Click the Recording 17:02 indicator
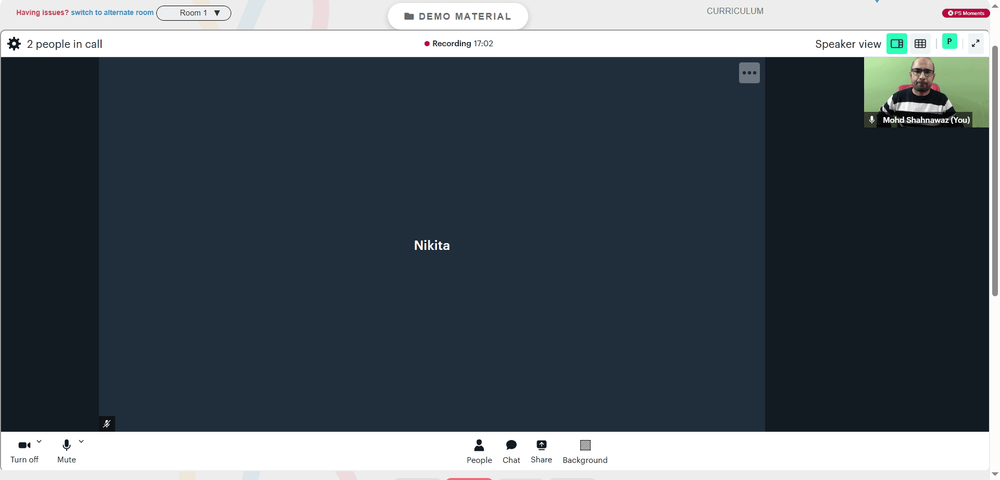 pyautogui.click(x=459, y=44)
